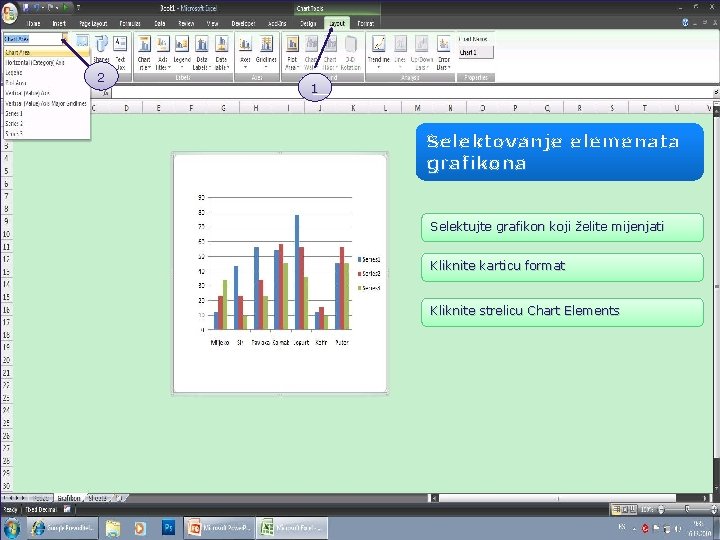720x540 pixels.
Task: Click the Series2 legend entry
Action: click(369, 274)
